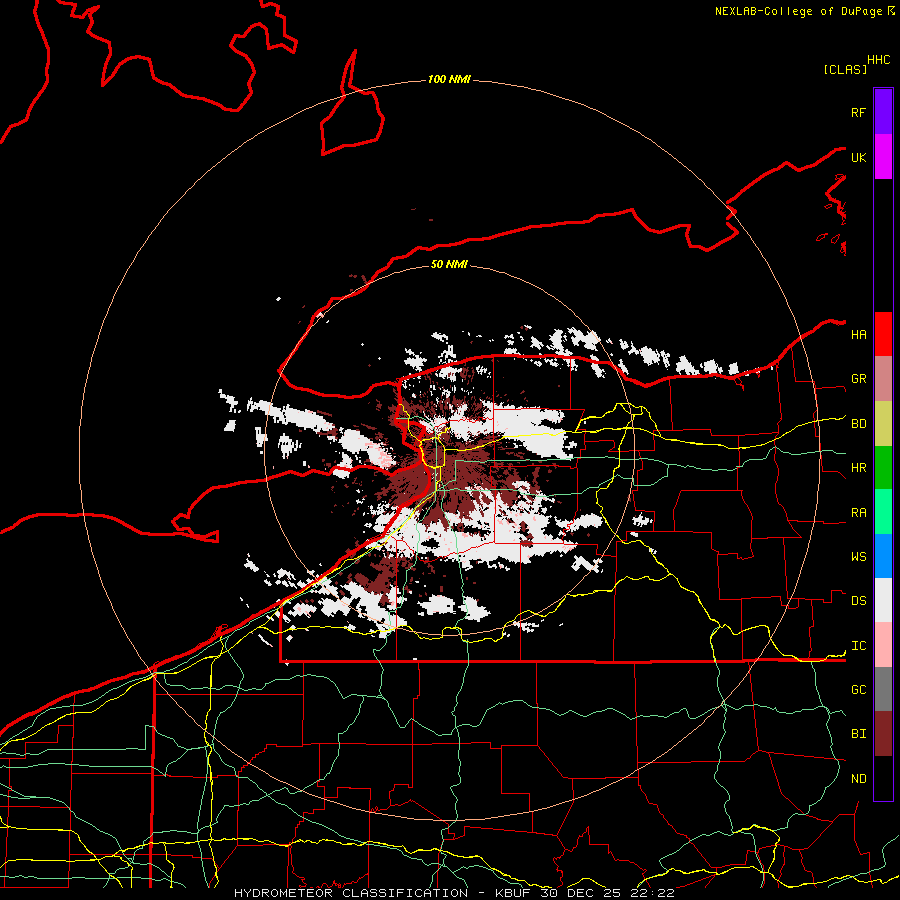Click the 'NEXLAB-College of DuPage' credit text
This screenshot has width=900, height=900.
(x=798, y=11)
